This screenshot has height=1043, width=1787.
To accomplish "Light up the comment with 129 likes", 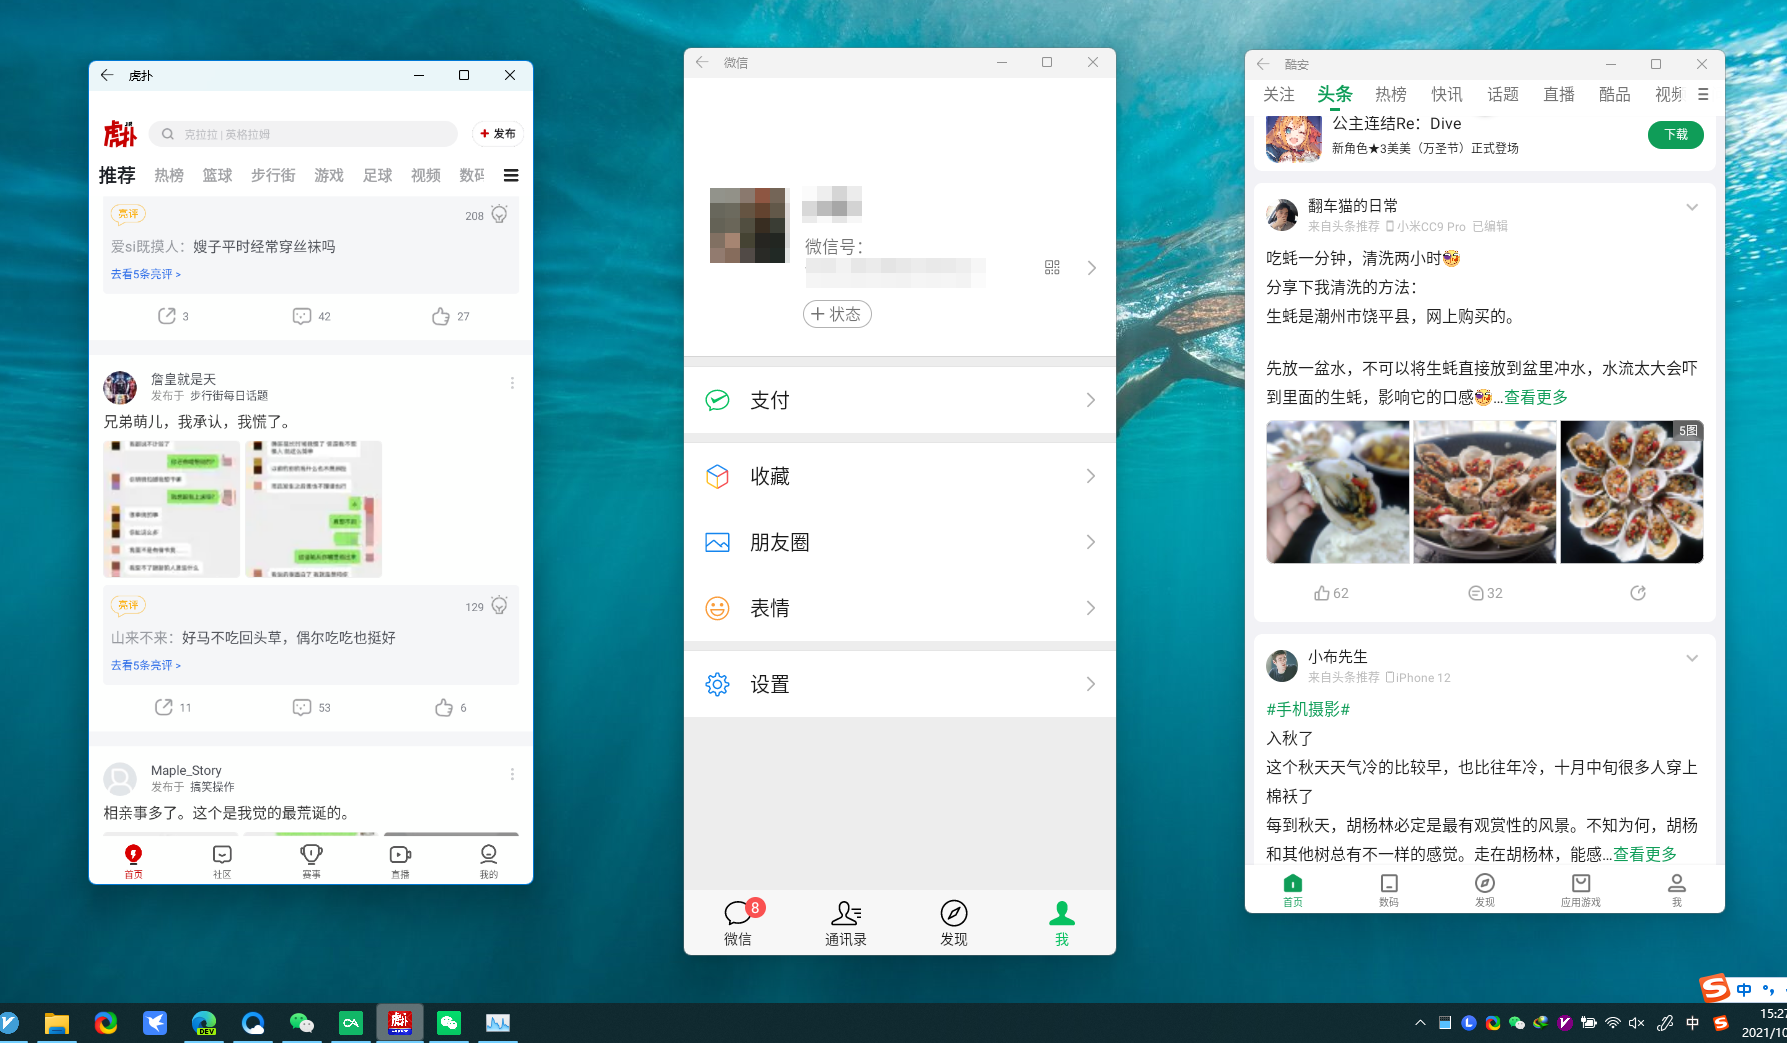I will 499,605.
